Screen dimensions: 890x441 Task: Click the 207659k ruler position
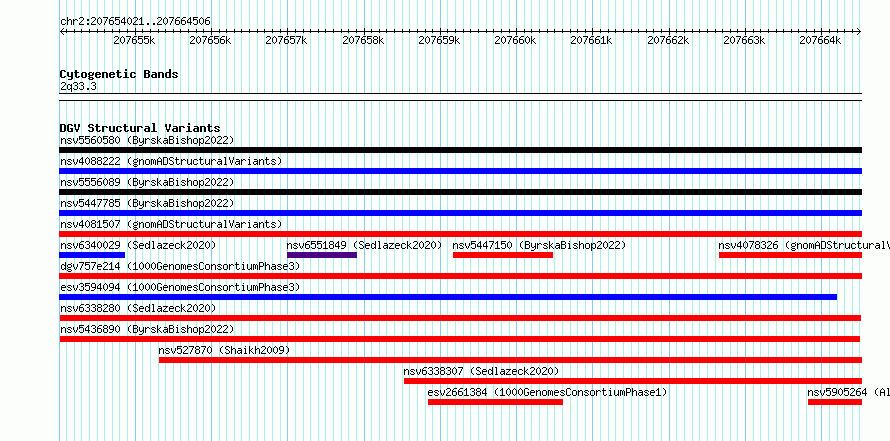(439, 40)
